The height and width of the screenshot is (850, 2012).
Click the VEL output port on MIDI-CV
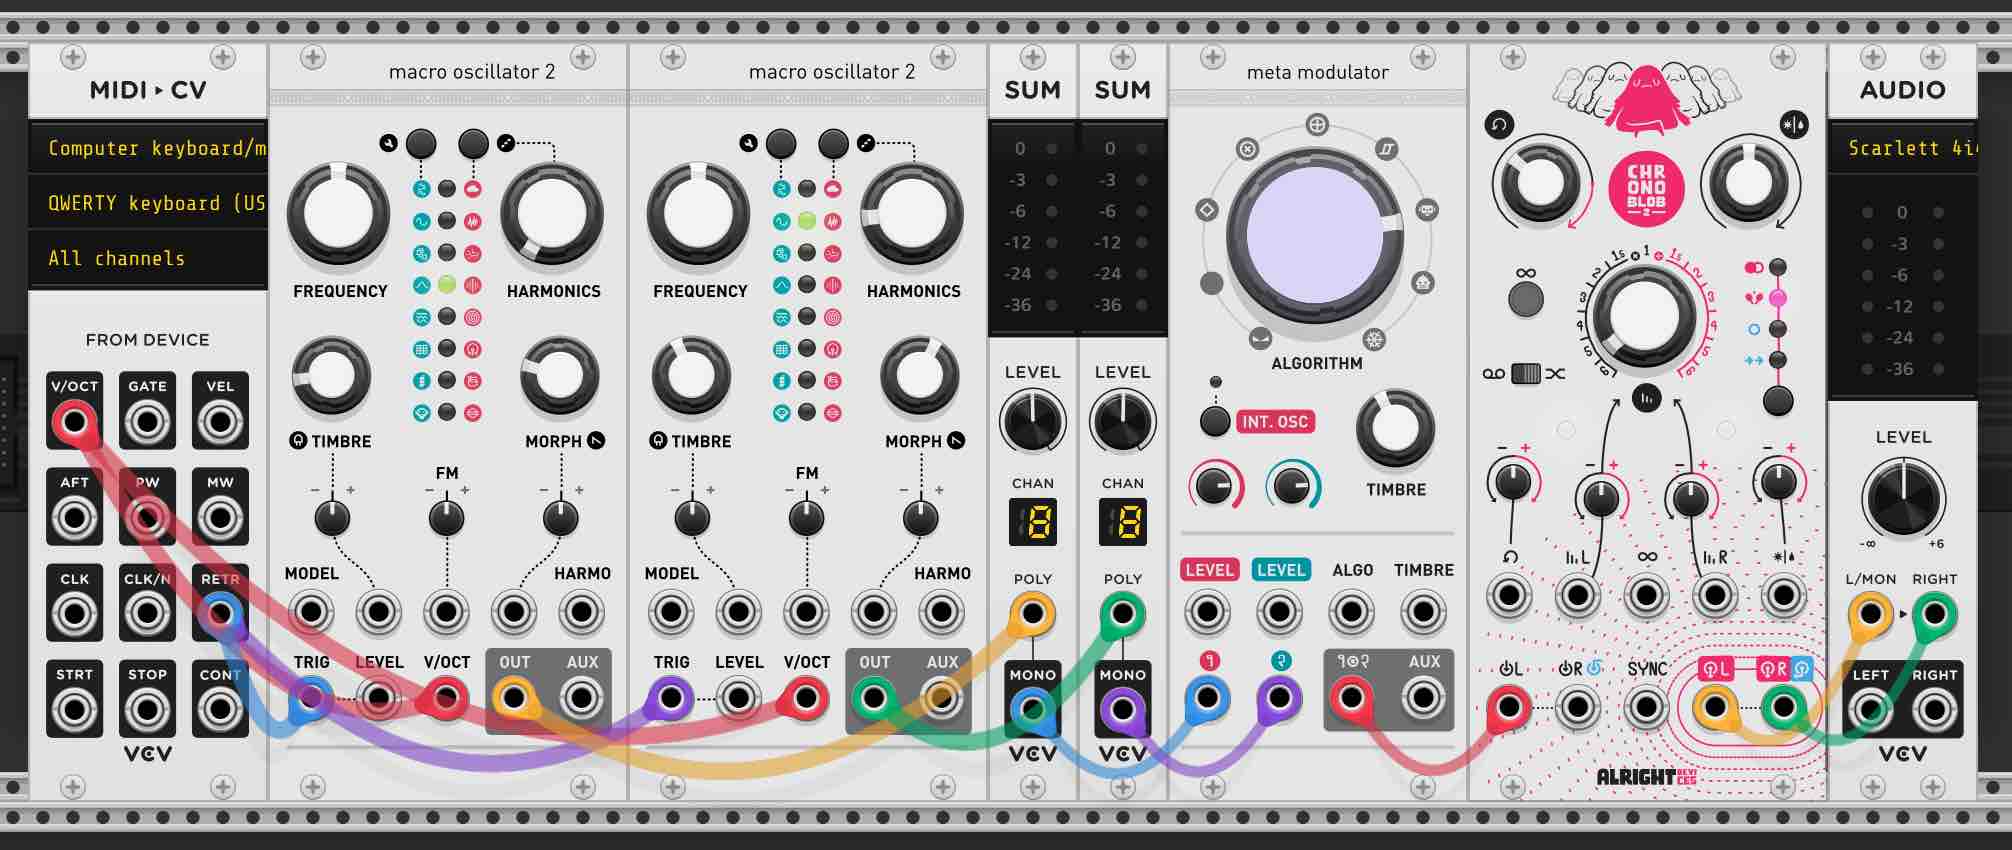click(x=220, y=423)
